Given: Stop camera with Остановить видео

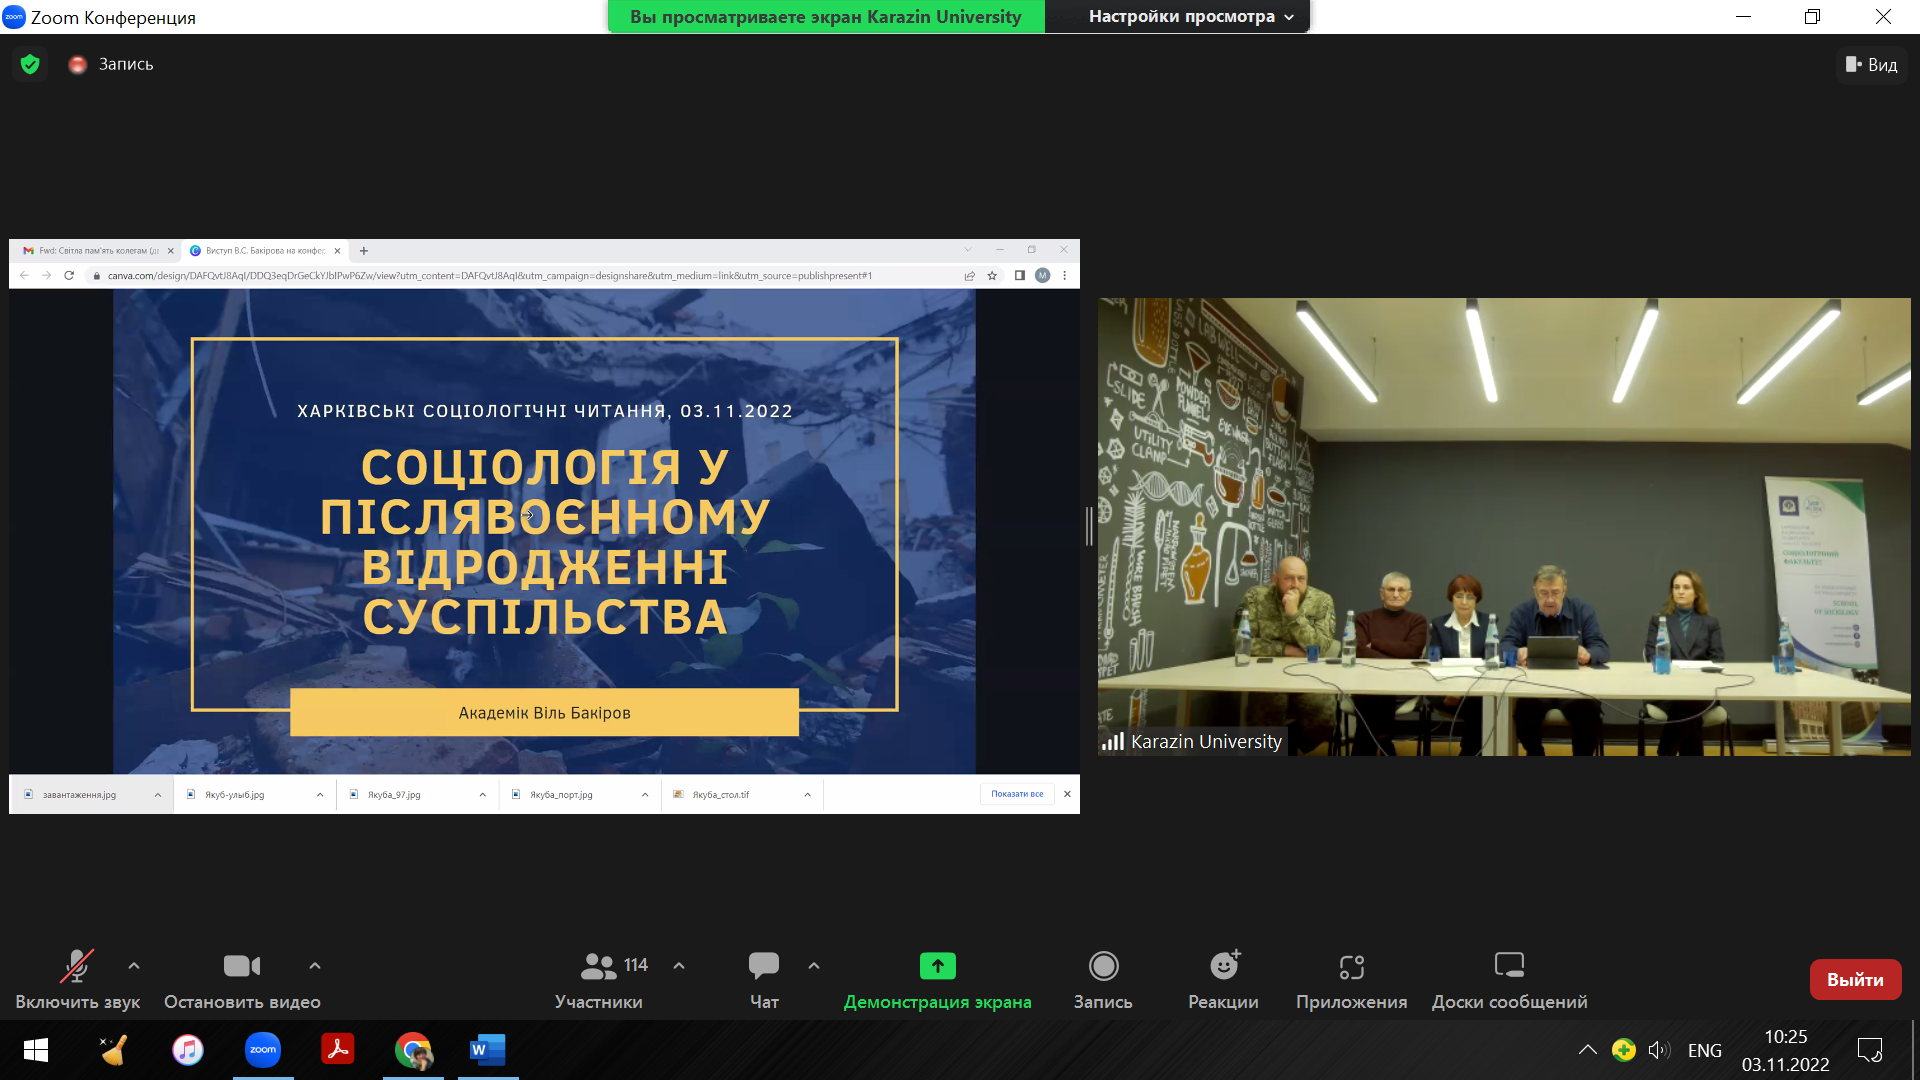Looking at the screenshot, I should pyautogui.click(x=242, y=966).
